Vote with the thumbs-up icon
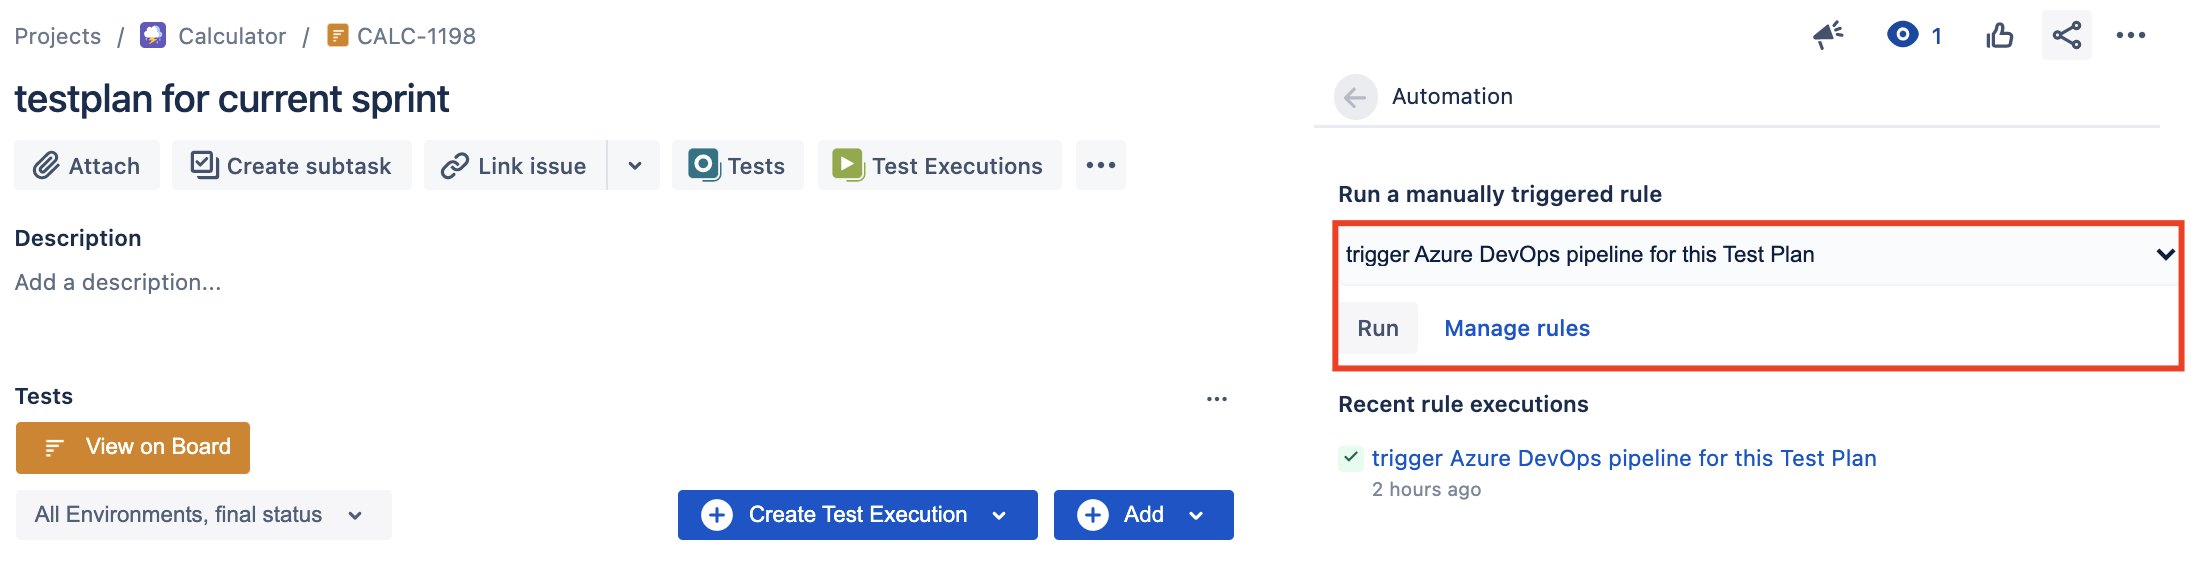The height and width of the screenshot is (564, 2208). point(2000,36)
